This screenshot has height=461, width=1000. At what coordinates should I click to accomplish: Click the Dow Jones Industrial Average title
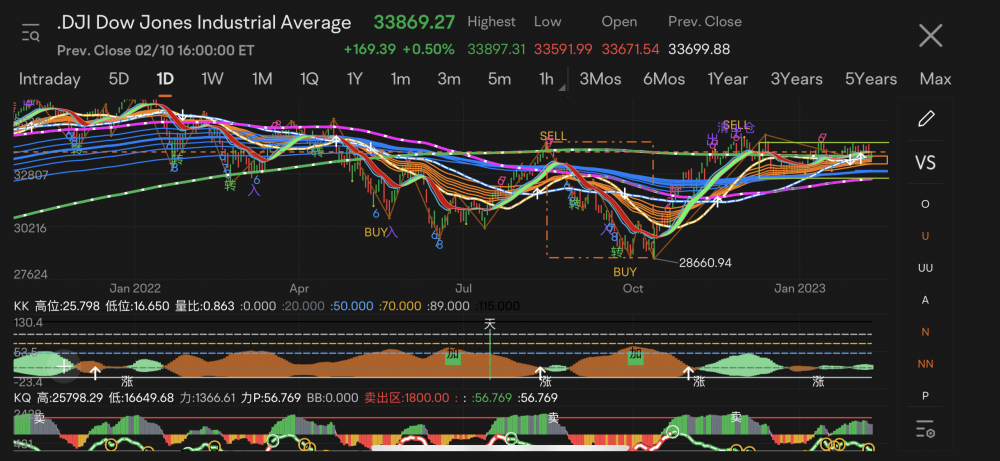204,22
